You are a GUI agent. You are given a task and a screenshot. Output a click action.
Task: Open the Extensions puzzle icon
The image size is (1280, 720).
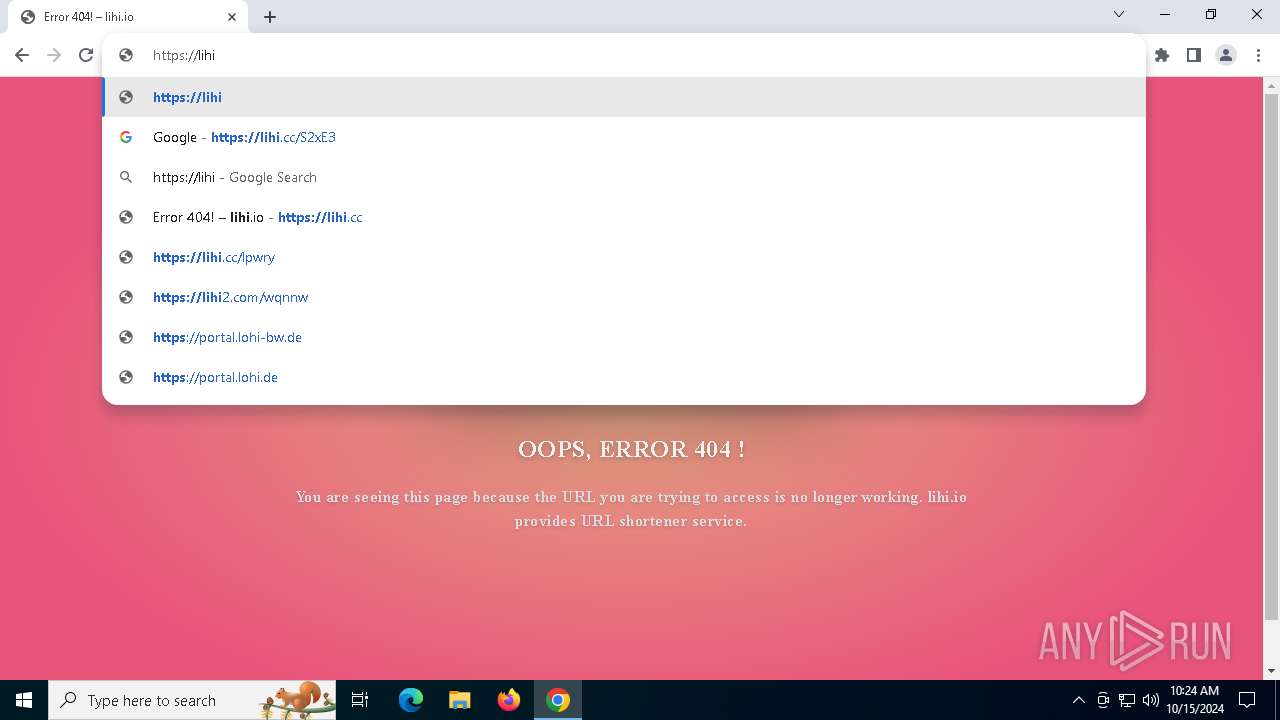(1162, 55)
